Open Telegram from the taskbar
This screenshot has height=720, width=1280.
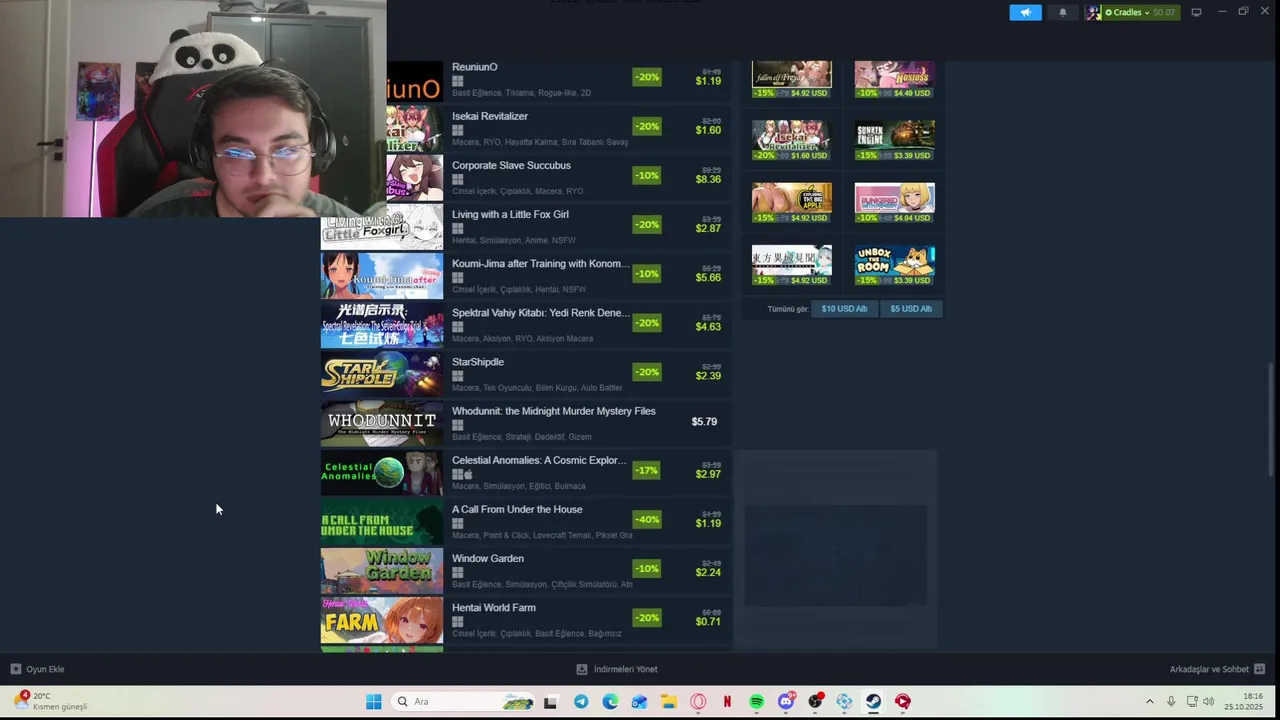(x=581, y=702)
